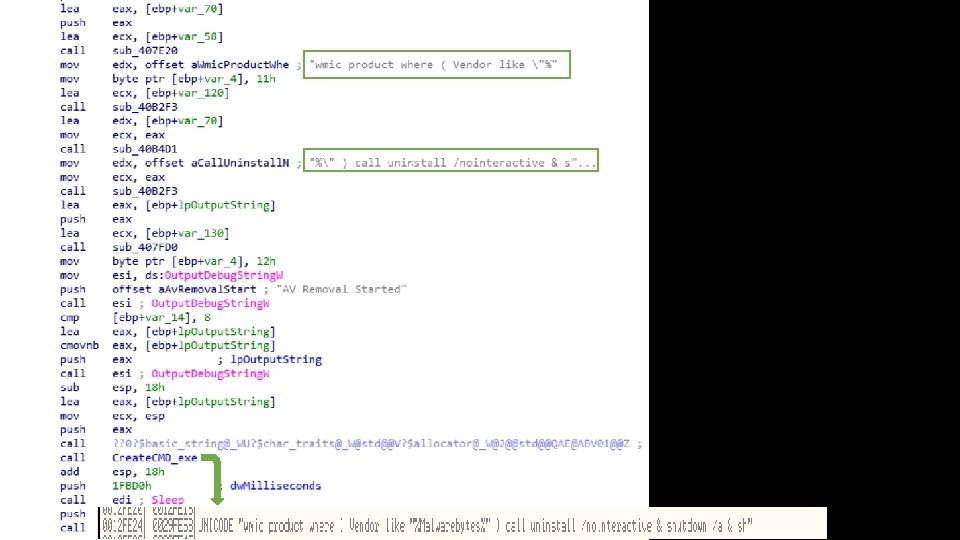Click the var_130 variable in lea ecx line
This screenshot has height=540, width=960.
[200, 233]
